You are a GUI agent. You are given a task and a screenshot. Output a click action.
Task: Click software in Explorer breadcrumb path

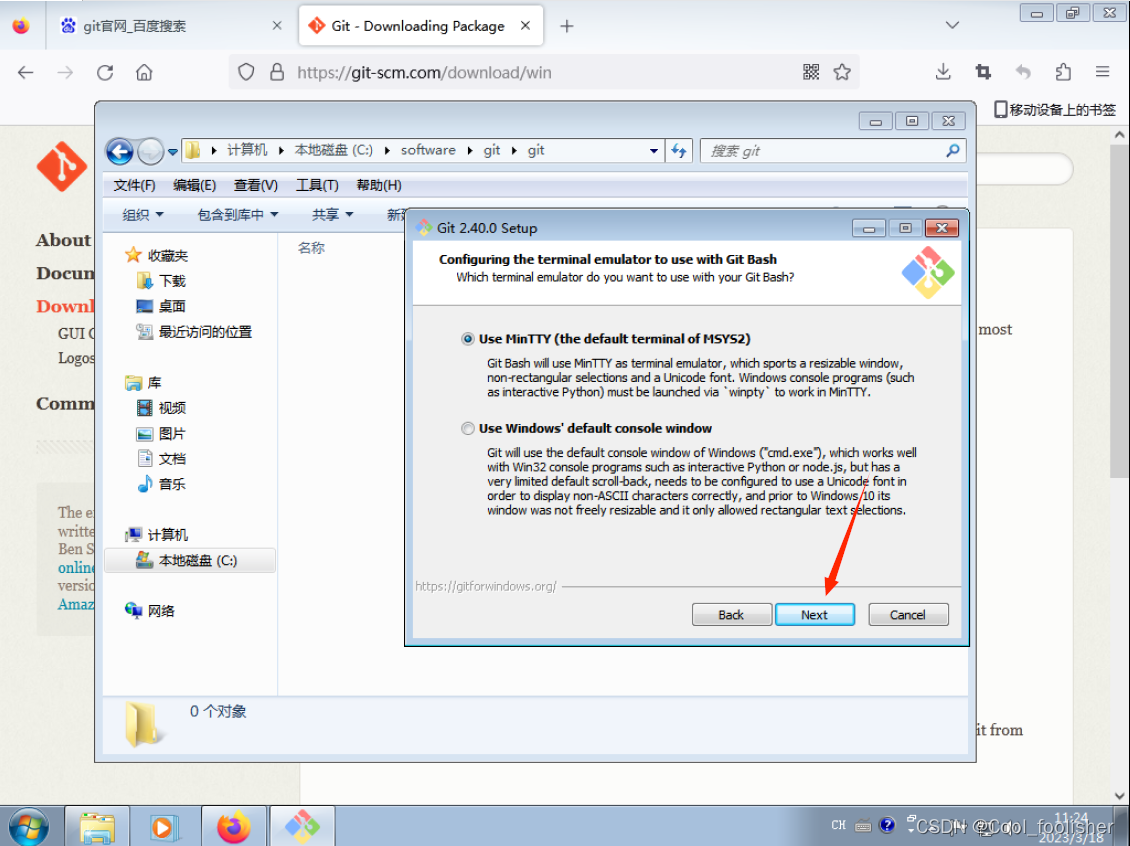[x=428, y=150]
